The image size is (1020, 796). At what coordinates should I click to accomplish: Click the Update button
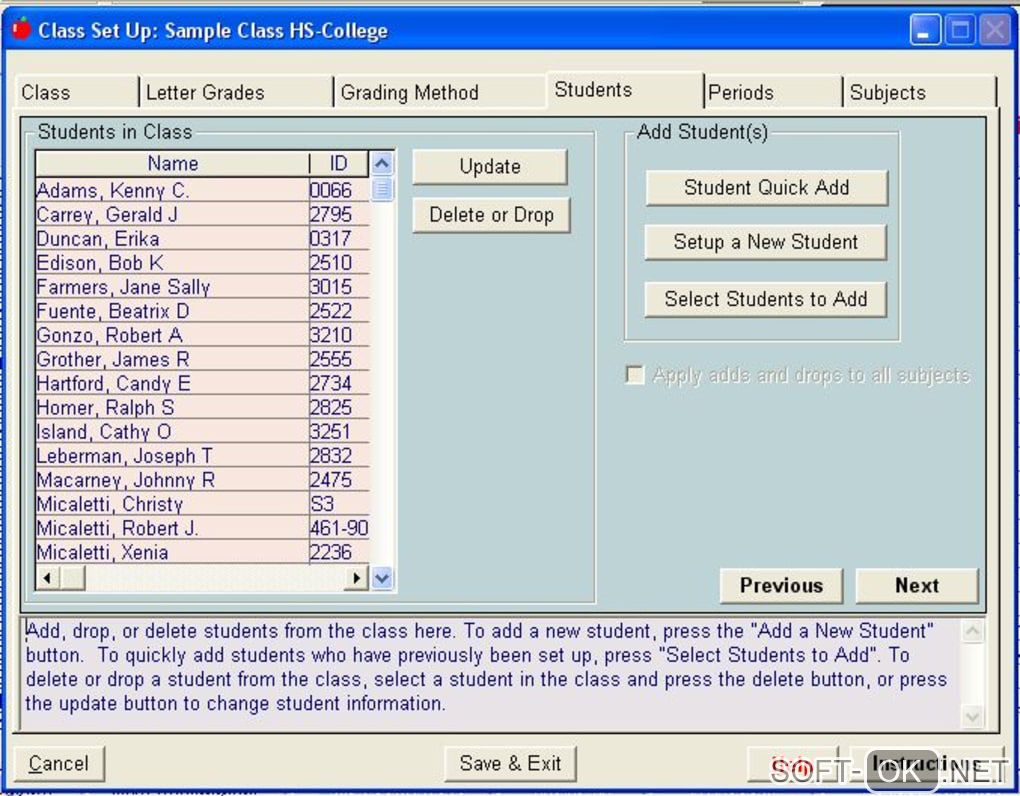(x=490, y=166)
